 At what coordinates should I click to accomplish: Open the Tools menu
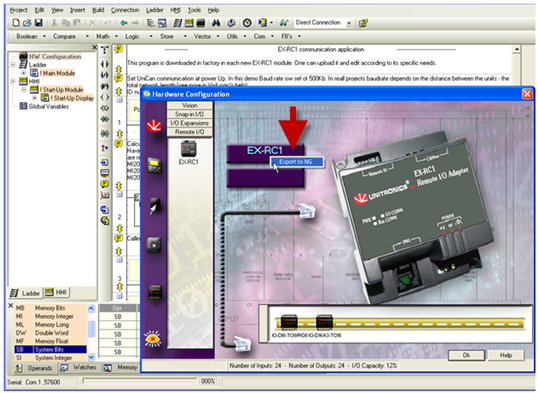(194, 10)
